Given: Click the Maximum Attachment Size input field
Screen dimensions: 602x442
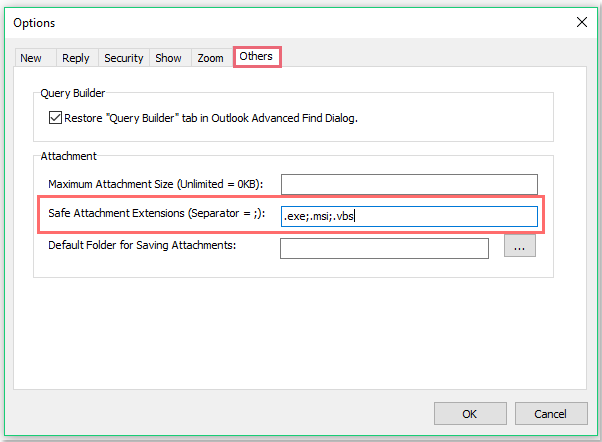Looking at the screenshot, I should 409,184.
